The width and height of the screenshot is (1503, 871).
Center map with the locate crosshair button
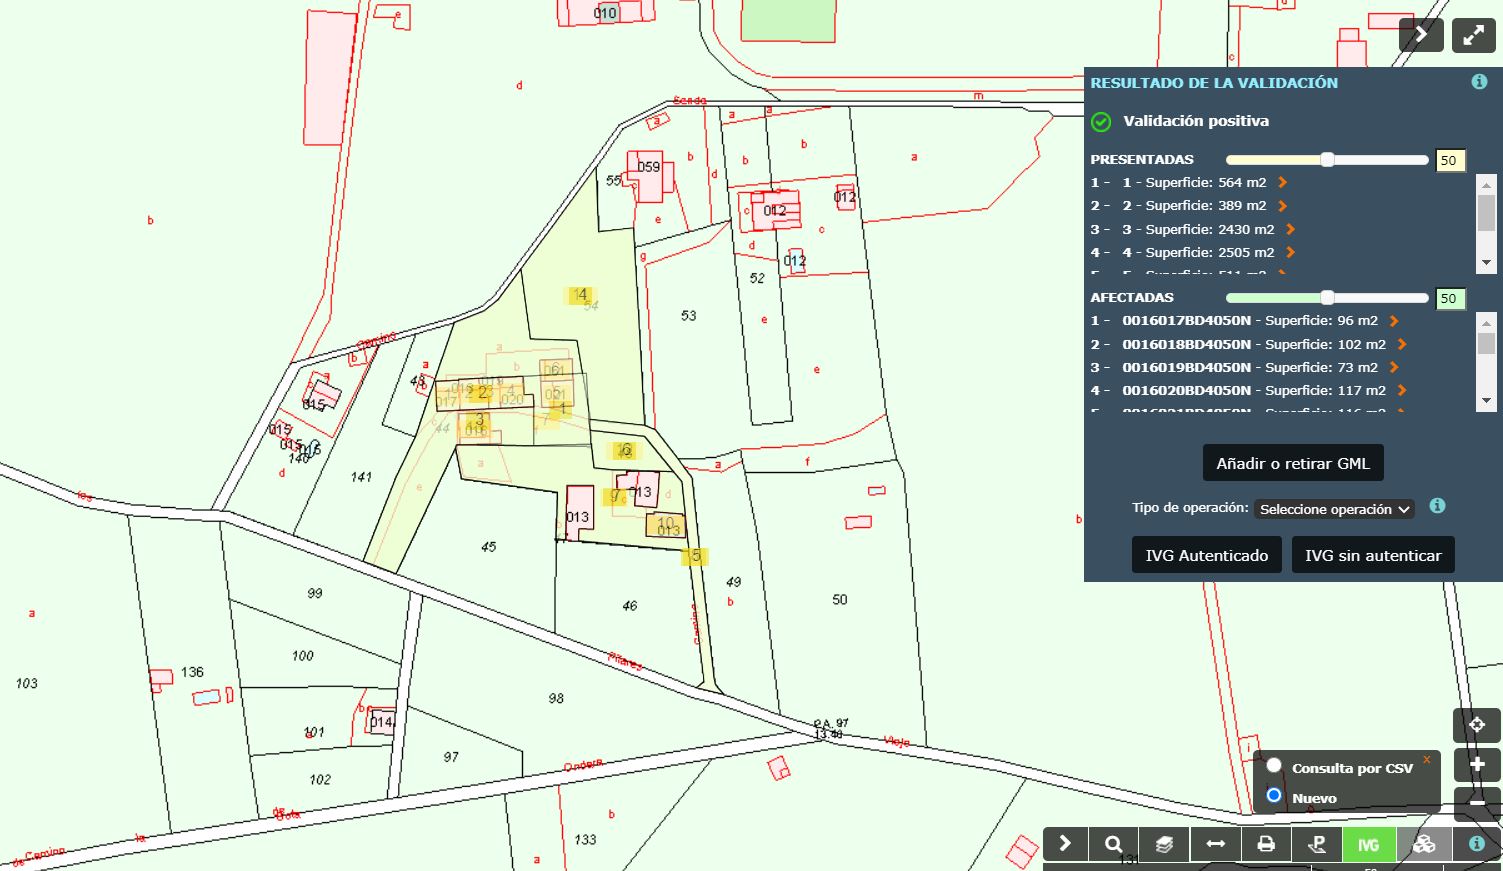[1477, 725]
